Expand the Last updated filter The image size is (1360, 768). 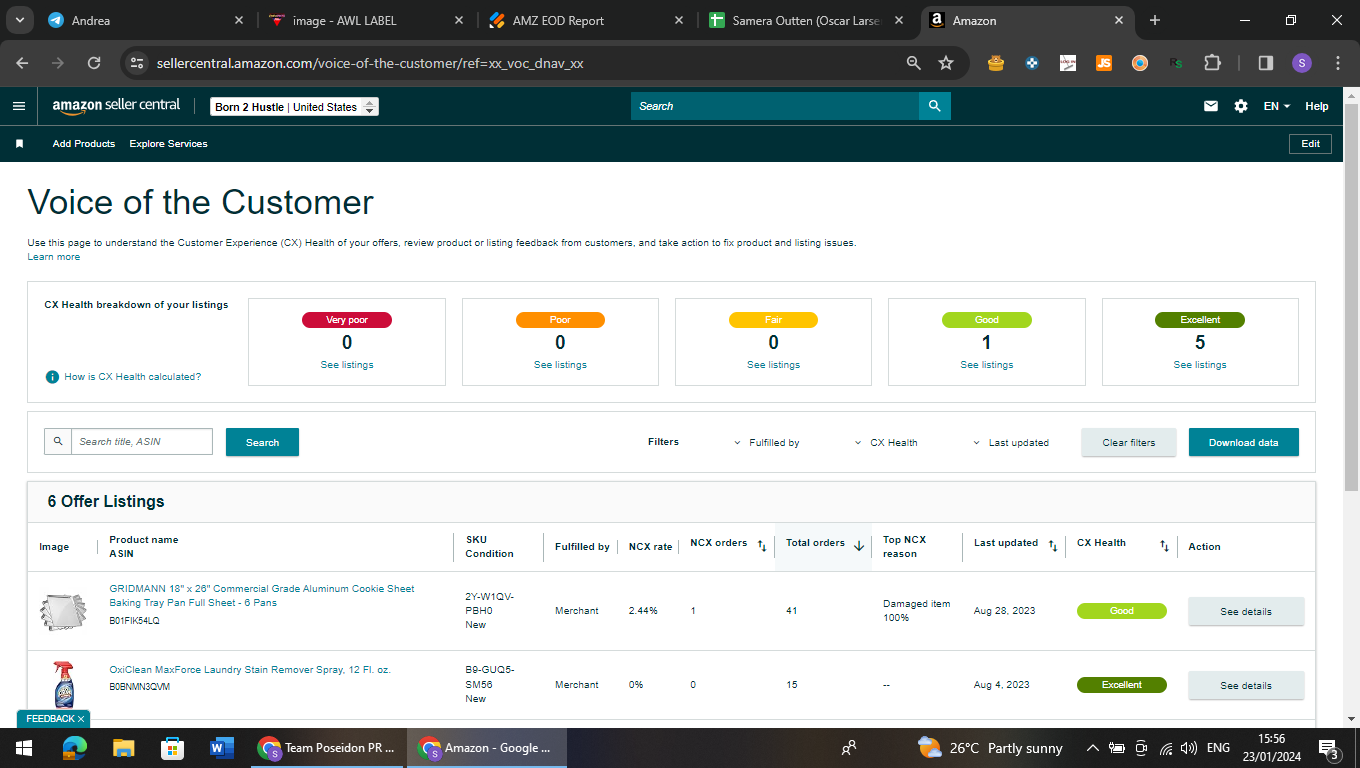(x=1011, y=442)
